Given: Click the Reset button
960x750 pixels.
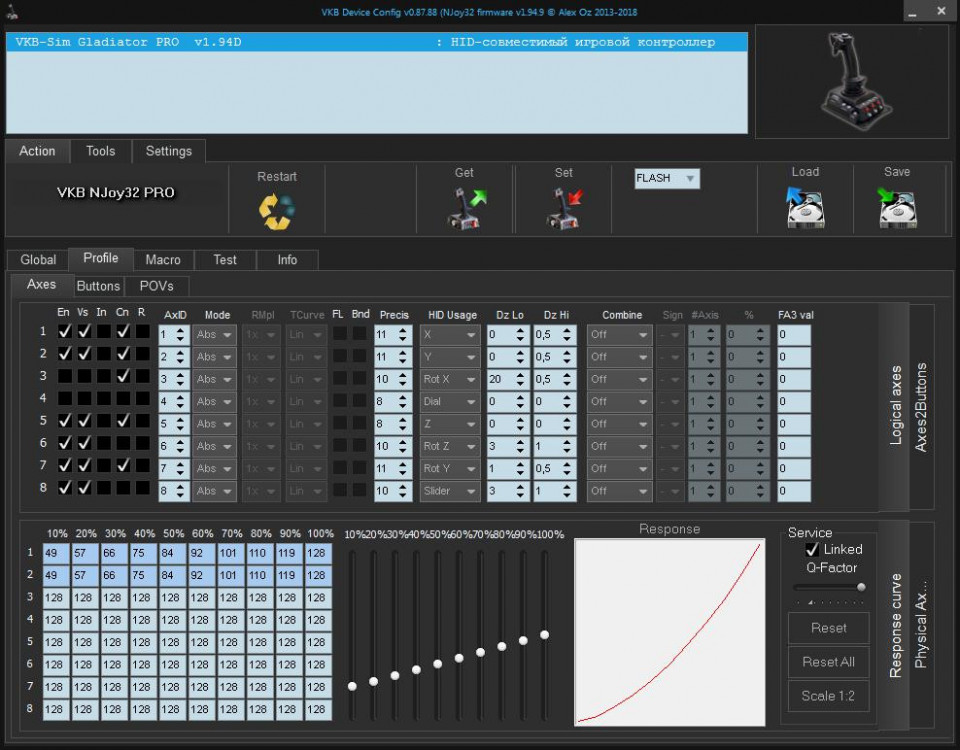Looking at the screenshot, I should pos(828,628).
